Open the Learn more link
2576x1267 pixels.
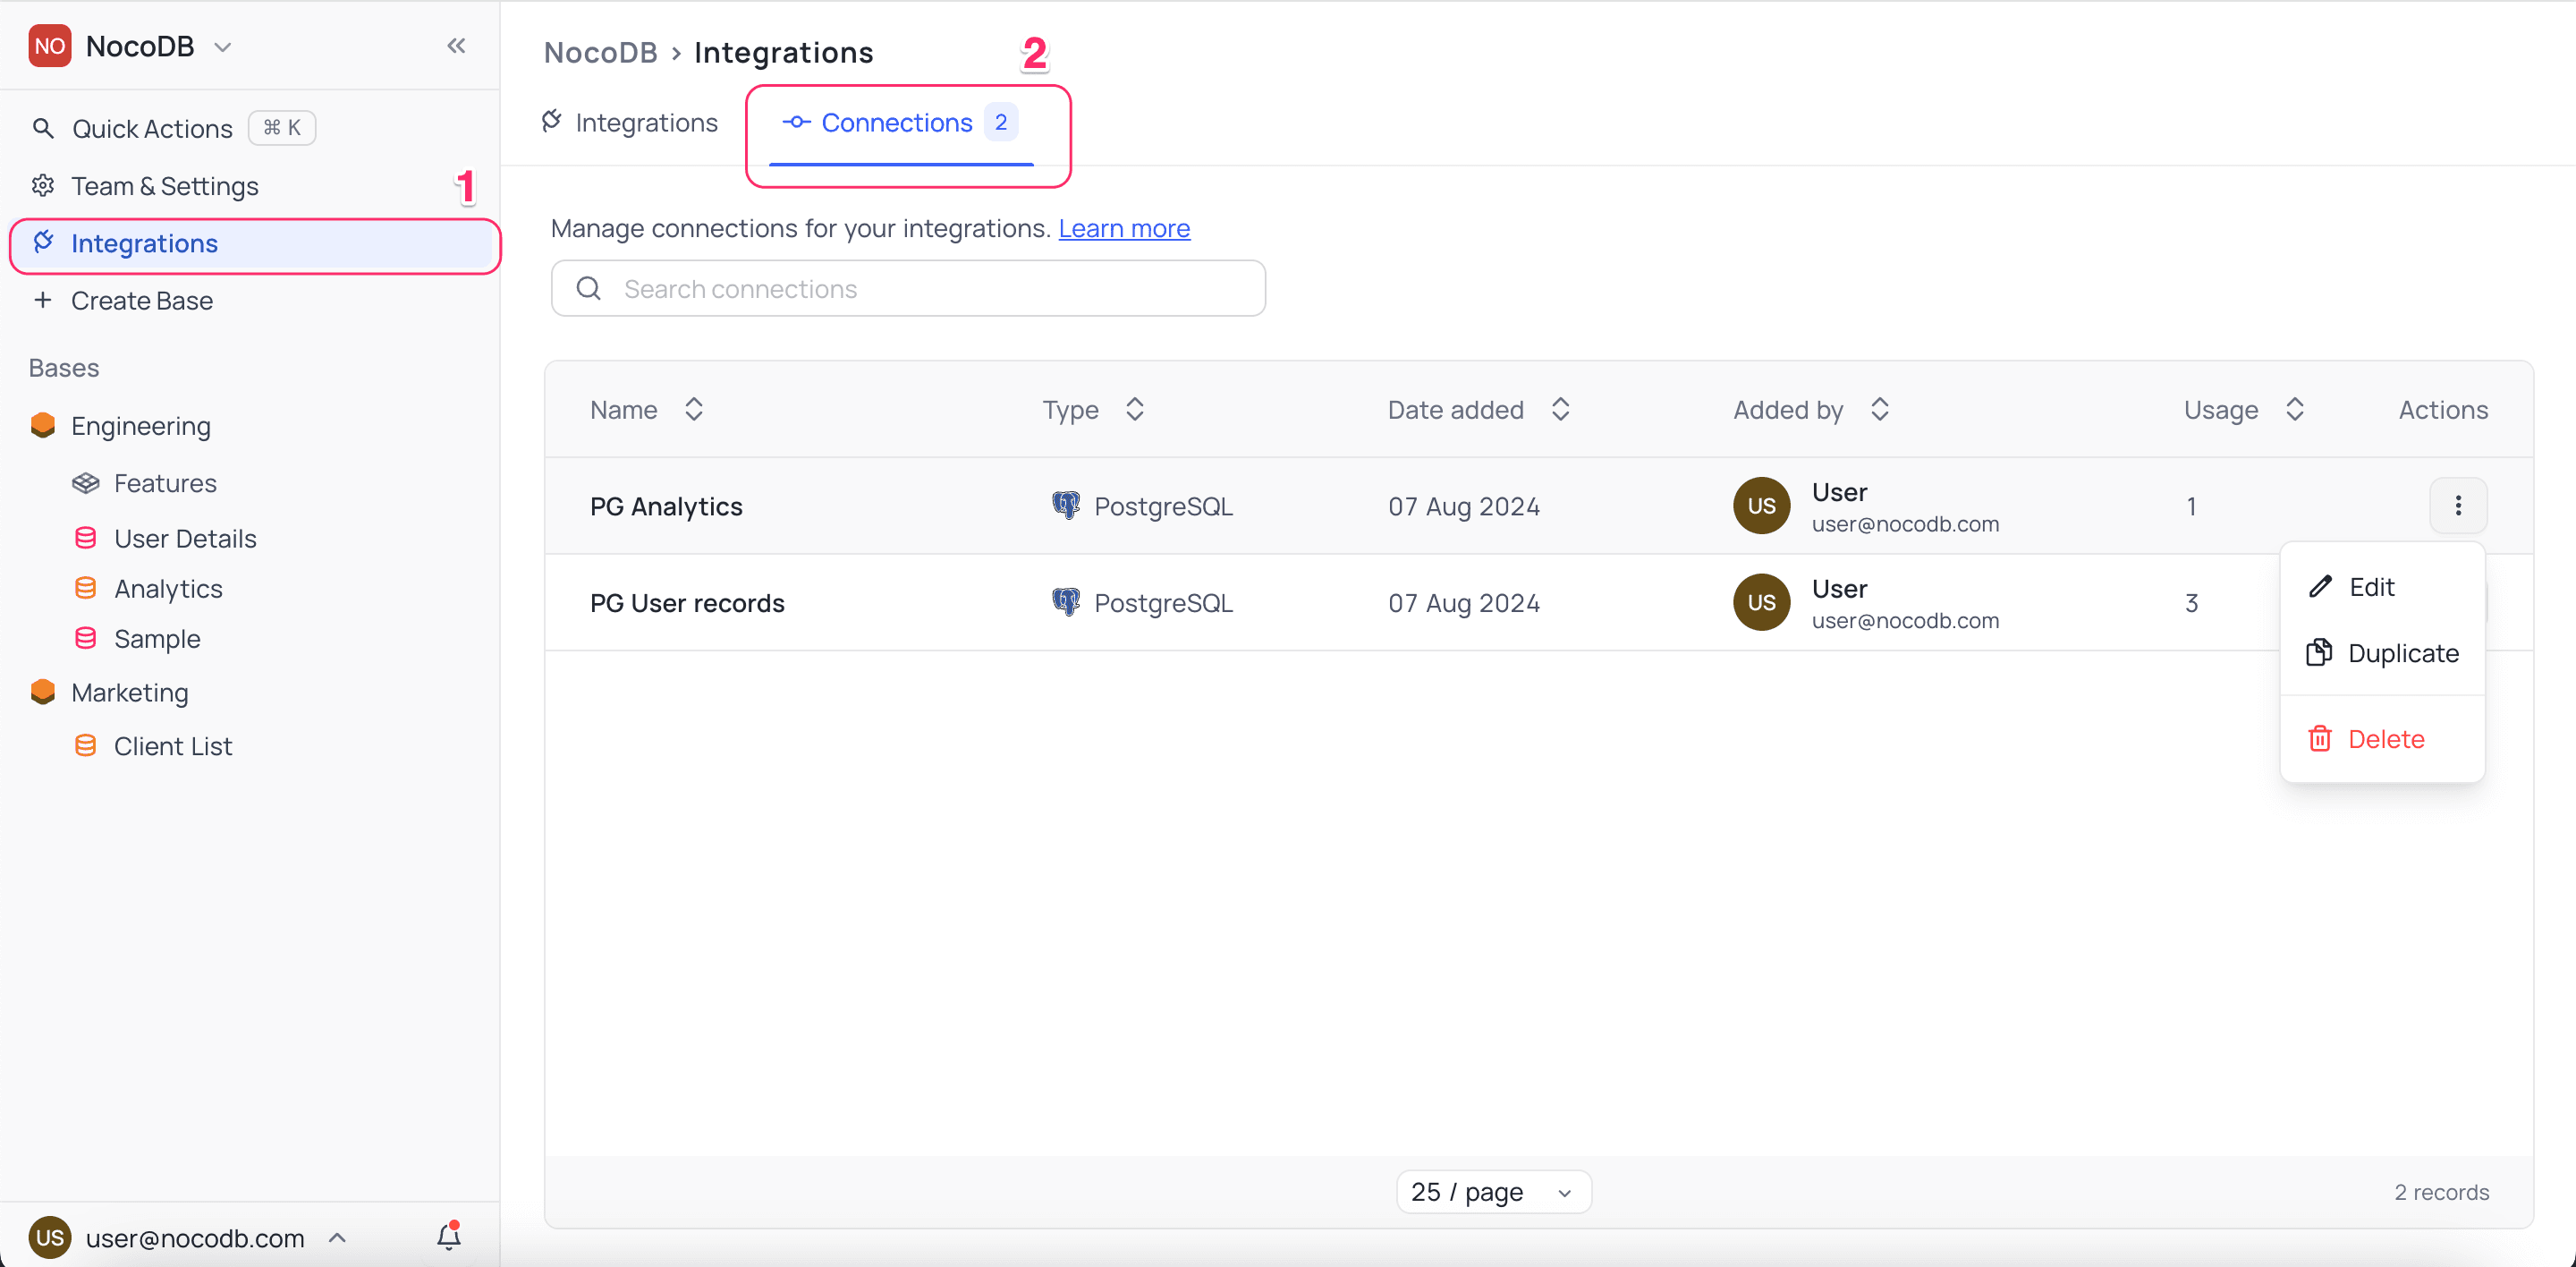[1123, 229]
